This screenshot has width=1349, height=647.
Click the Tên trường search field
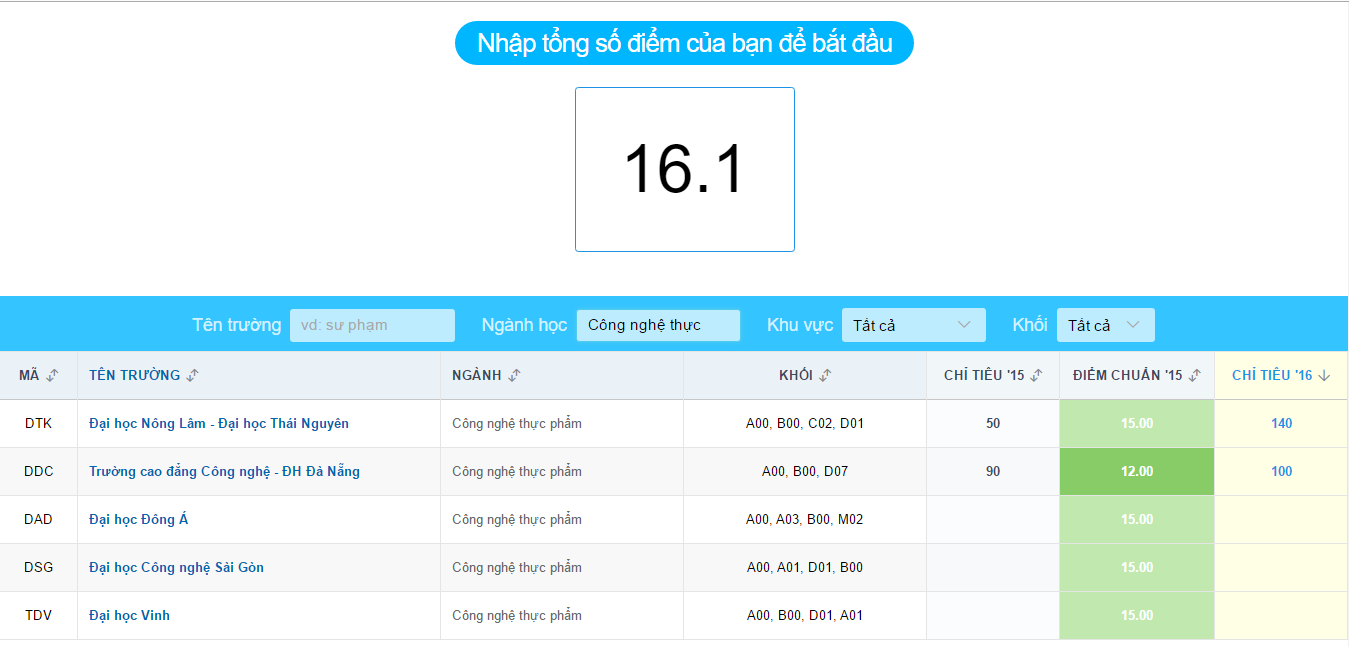[x=372, y=325]
